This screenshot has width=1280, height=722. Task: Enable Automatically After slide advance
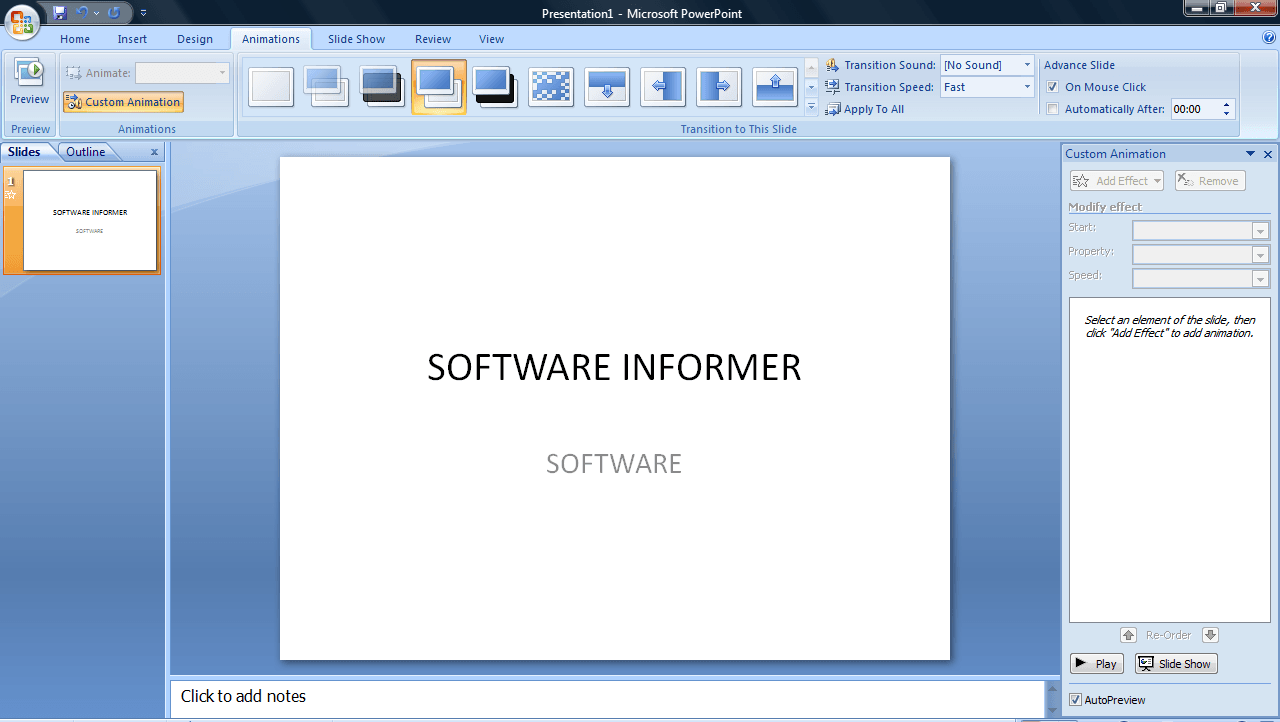pyautogui.click(x=1053, y=109)
